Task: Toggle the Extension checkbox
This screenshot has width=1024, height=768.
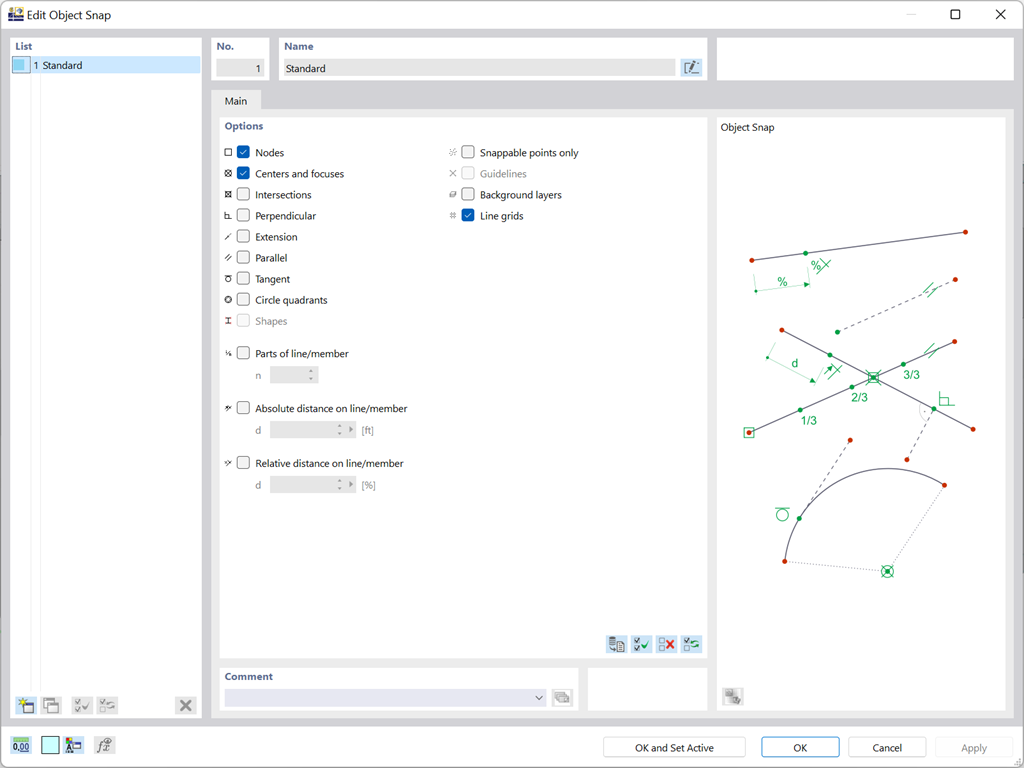Action: point(244,236)
